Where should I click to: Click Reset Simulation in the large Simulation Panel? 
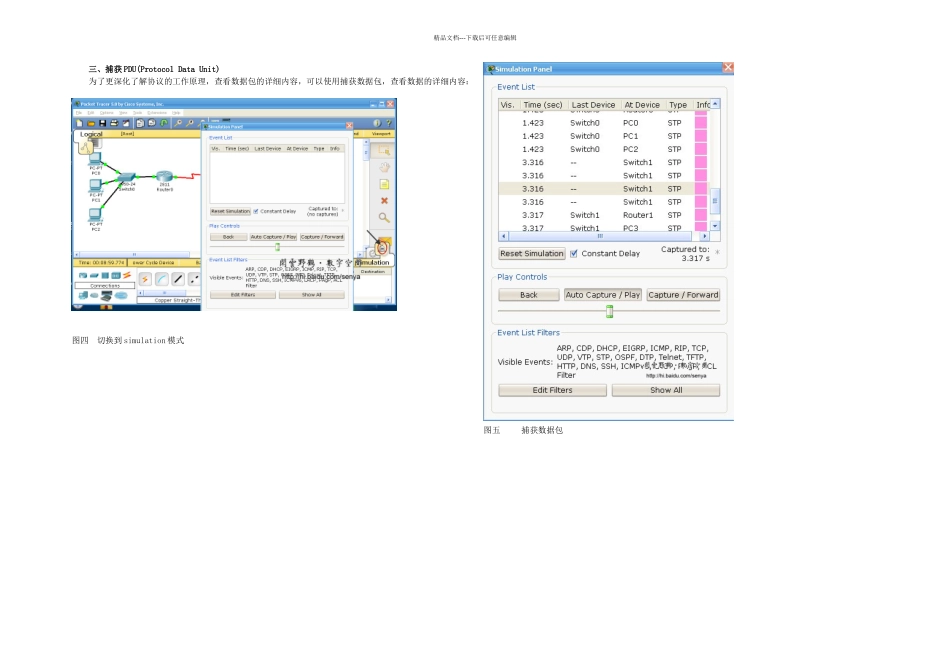coord(531,253)
